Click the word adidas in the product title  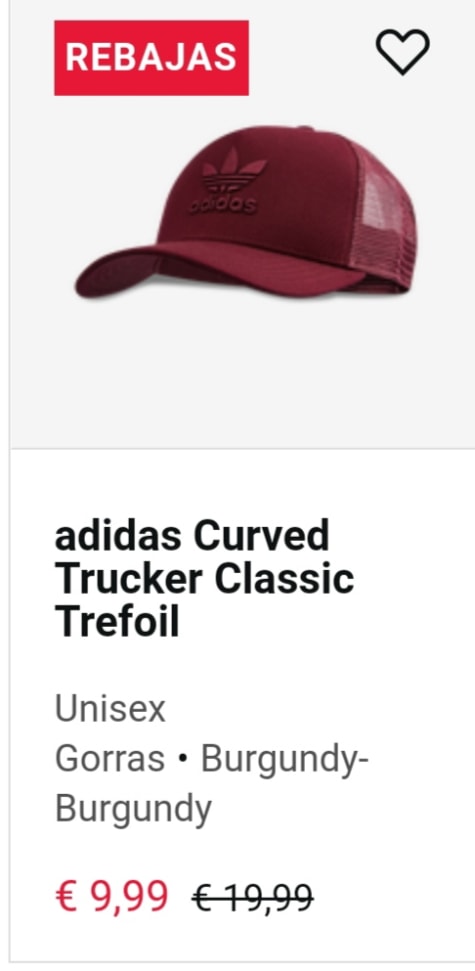(x=117, y=536)
